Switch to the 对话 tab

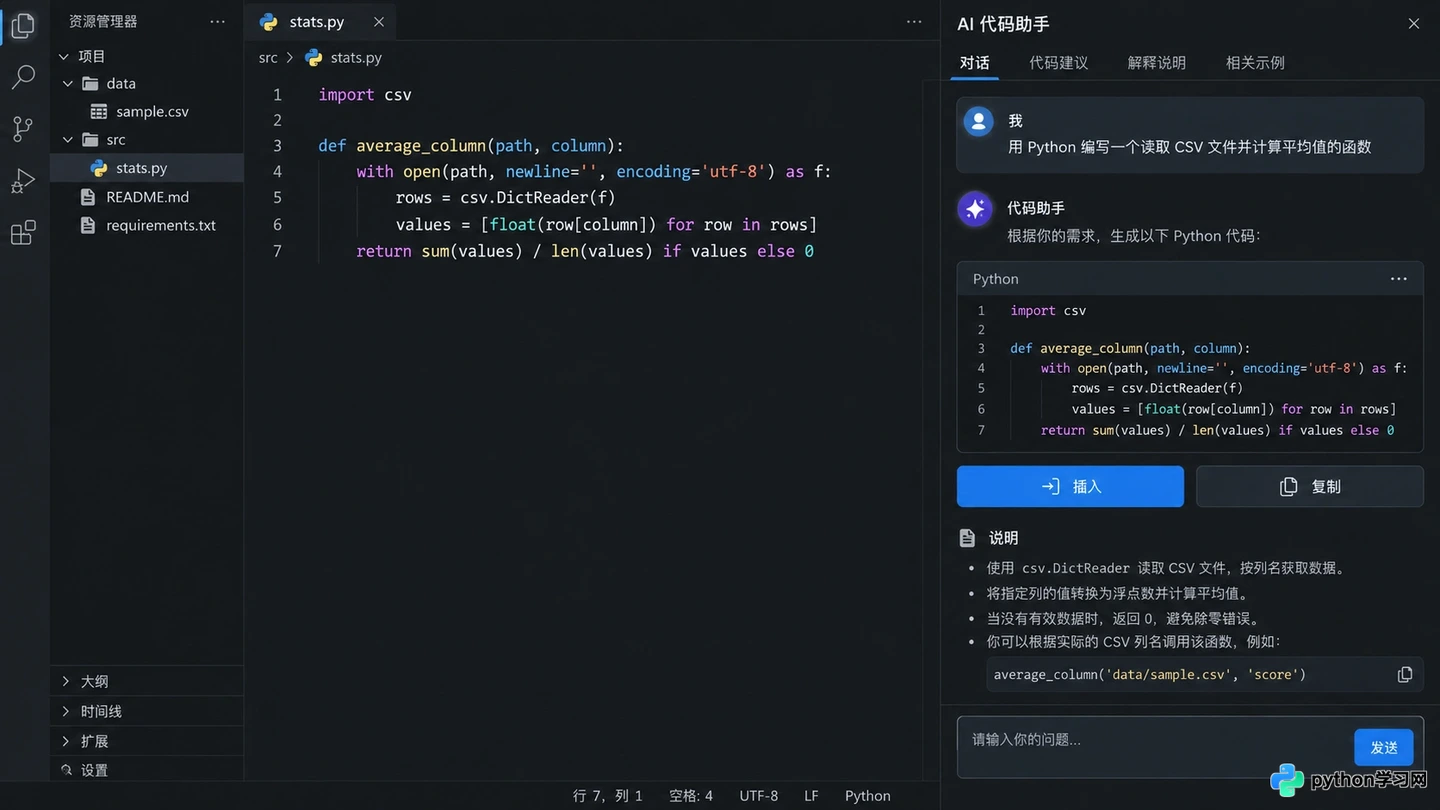[x=975, y=62]
